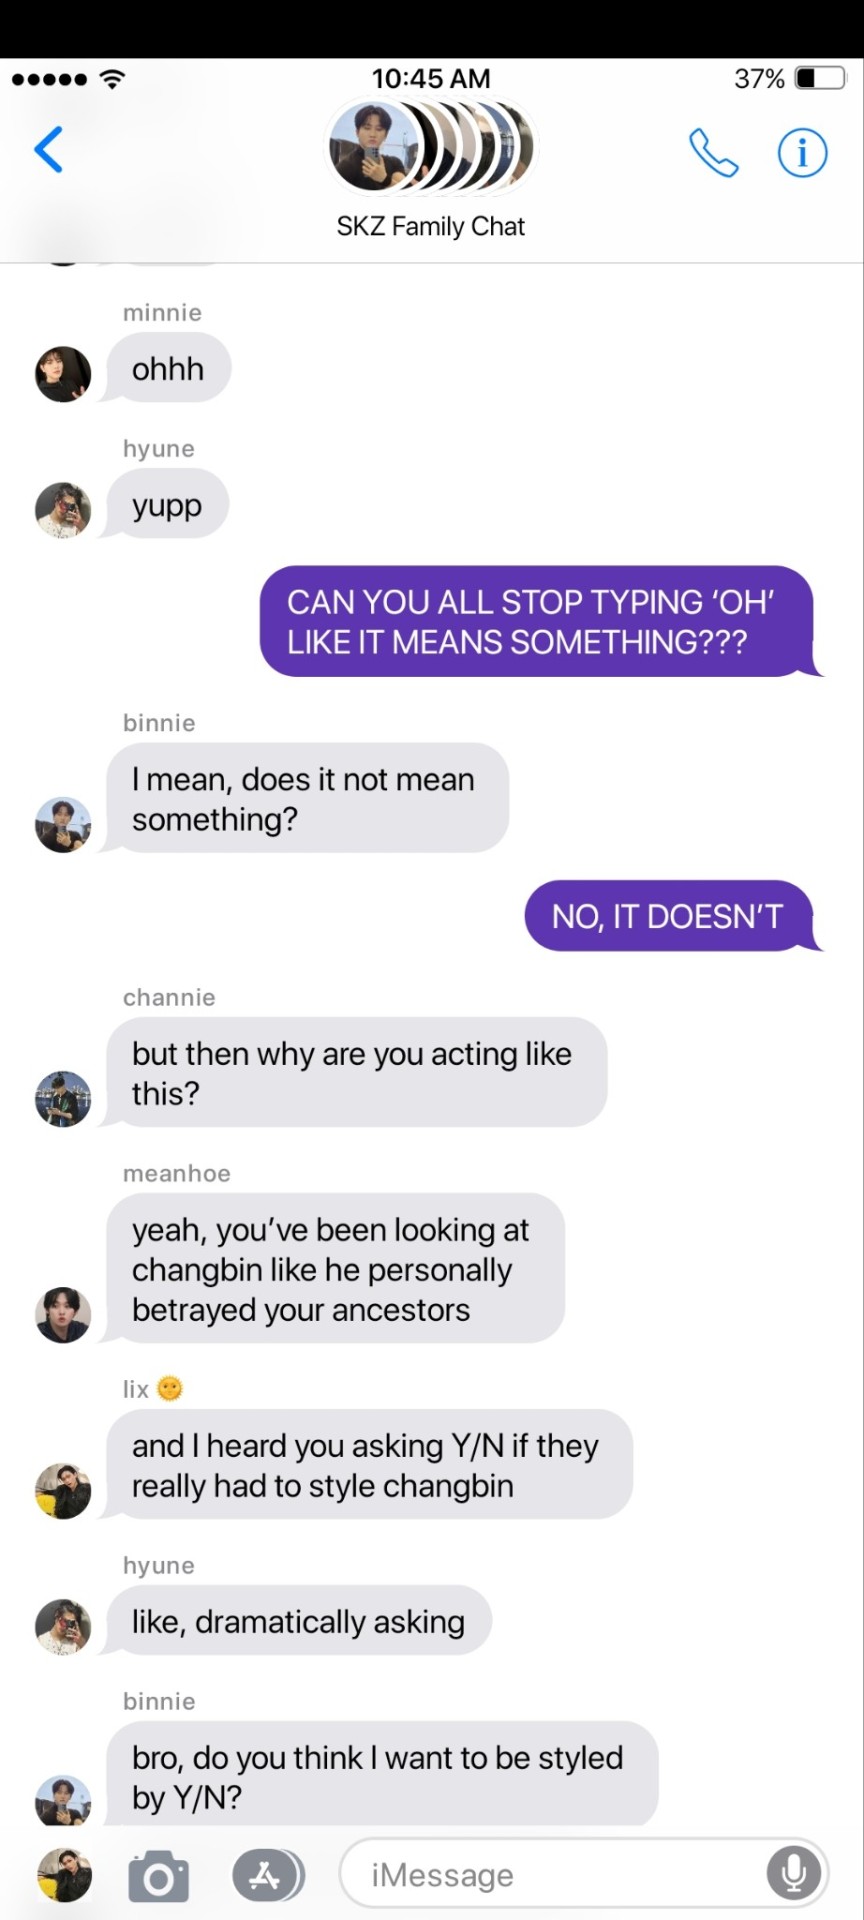The width and height of the screenshot is (864, 1920).
Task: Tap minnie's avatar beside 'ohhh'
Action: pos(63,374)
